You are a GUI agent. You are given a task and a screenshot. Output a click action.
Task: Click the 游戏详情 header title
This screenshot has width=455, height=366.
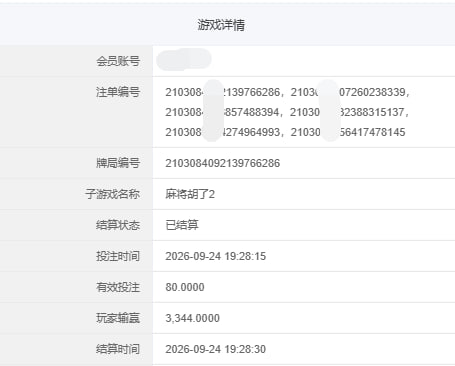(x=221, y=25)
